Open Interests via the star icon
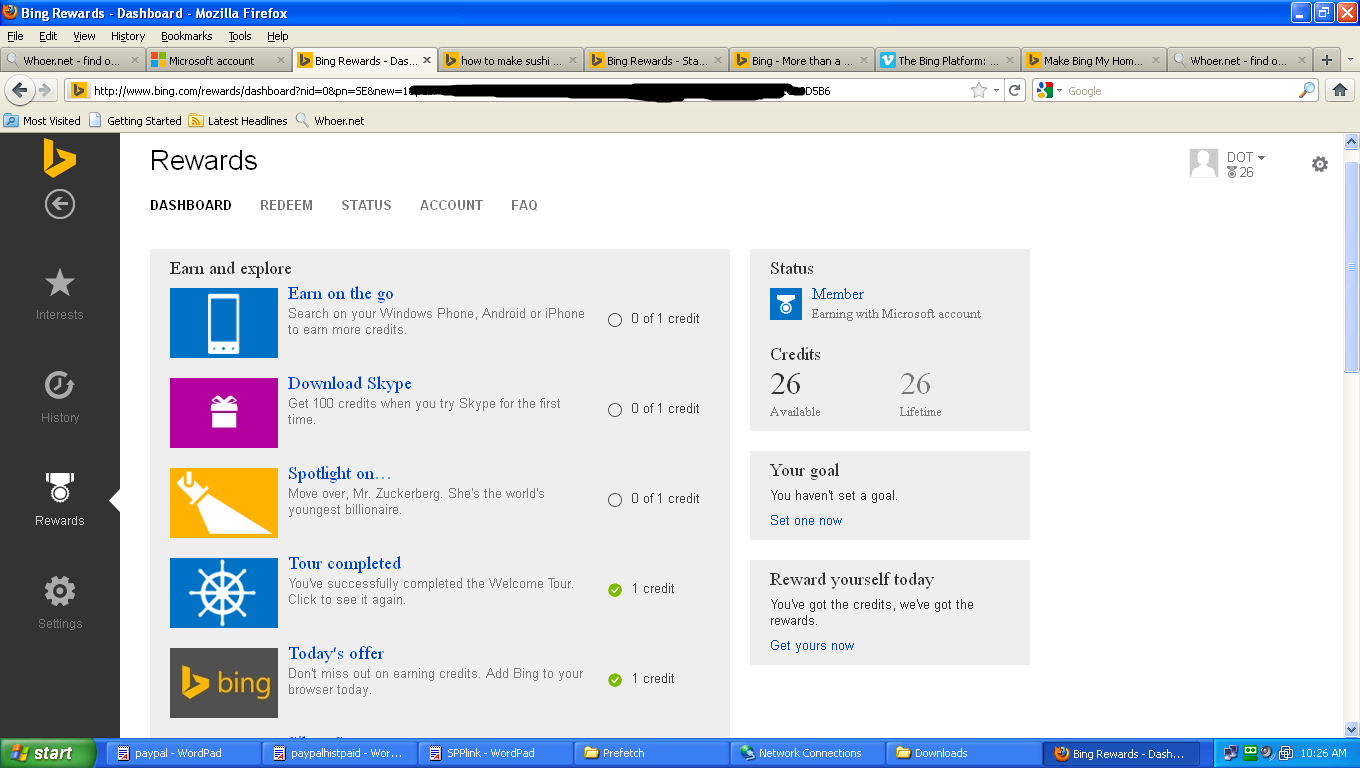The width and height of the screenshot is (1360, 768). click(x=60, y=283)
